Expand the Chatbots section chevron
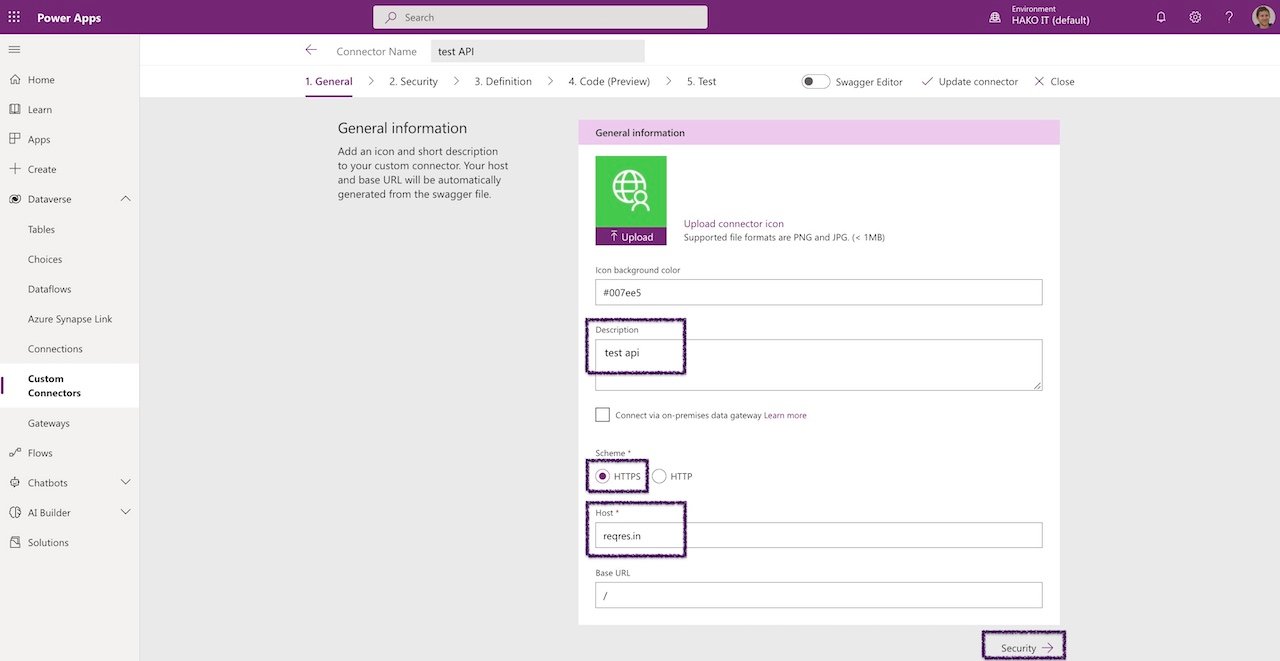The width and height of the screenshot is (1280, 661). click(125, 483)
